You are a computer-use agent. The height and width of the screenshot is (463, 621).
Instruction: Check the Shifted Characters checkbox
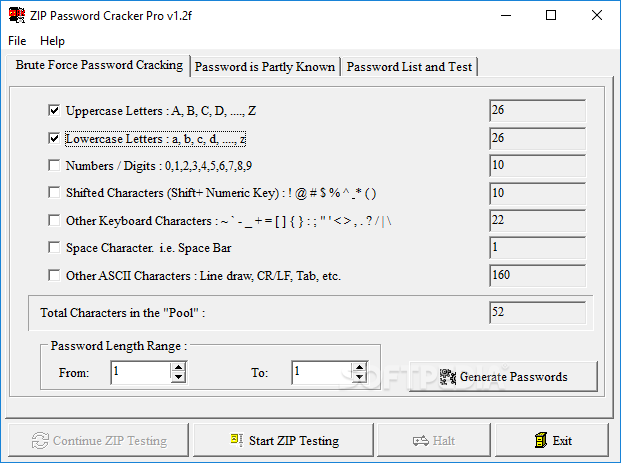pos(54,192)
